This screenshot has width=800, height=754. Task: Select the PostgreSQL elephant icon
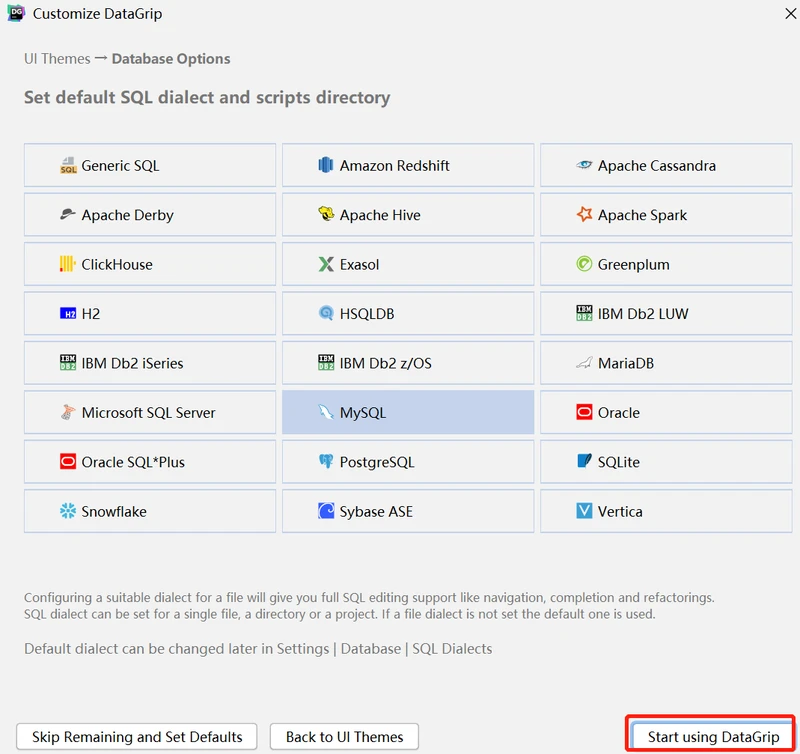[x=326, y=461]
